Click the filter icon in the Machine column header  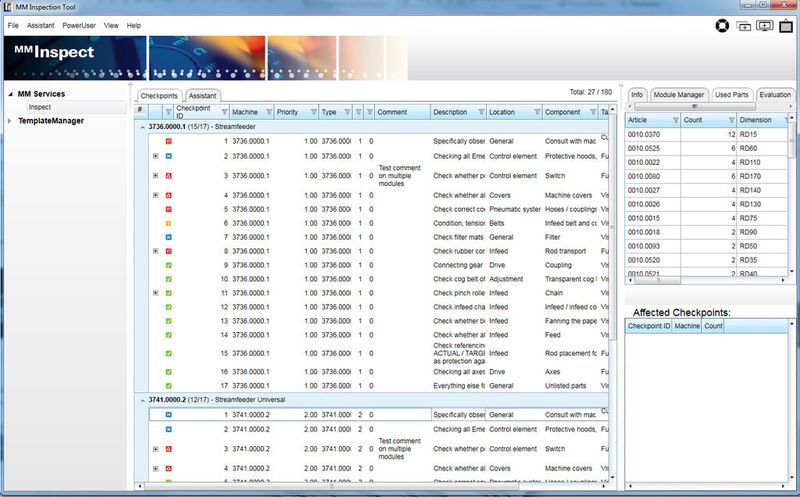pos(269,112)
